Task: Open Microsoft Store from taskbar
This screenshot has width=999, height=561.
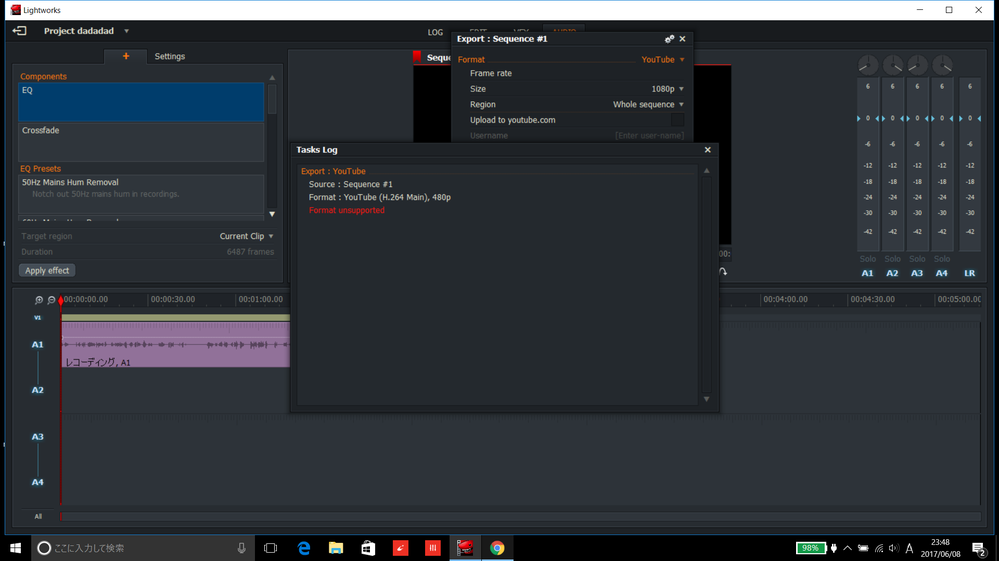Action: (x=368, y=548)
